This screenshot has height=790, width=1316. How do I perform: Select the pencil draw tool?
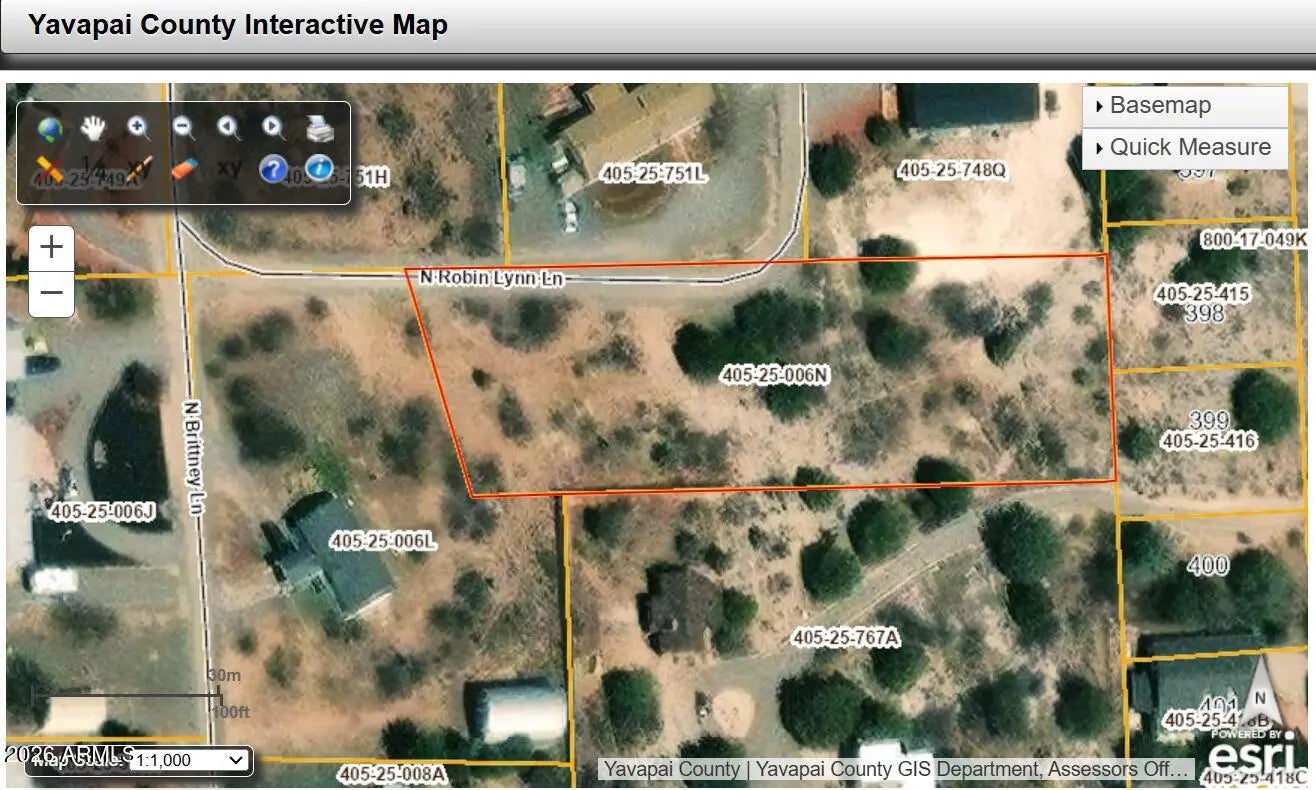(x=139, y=168)
